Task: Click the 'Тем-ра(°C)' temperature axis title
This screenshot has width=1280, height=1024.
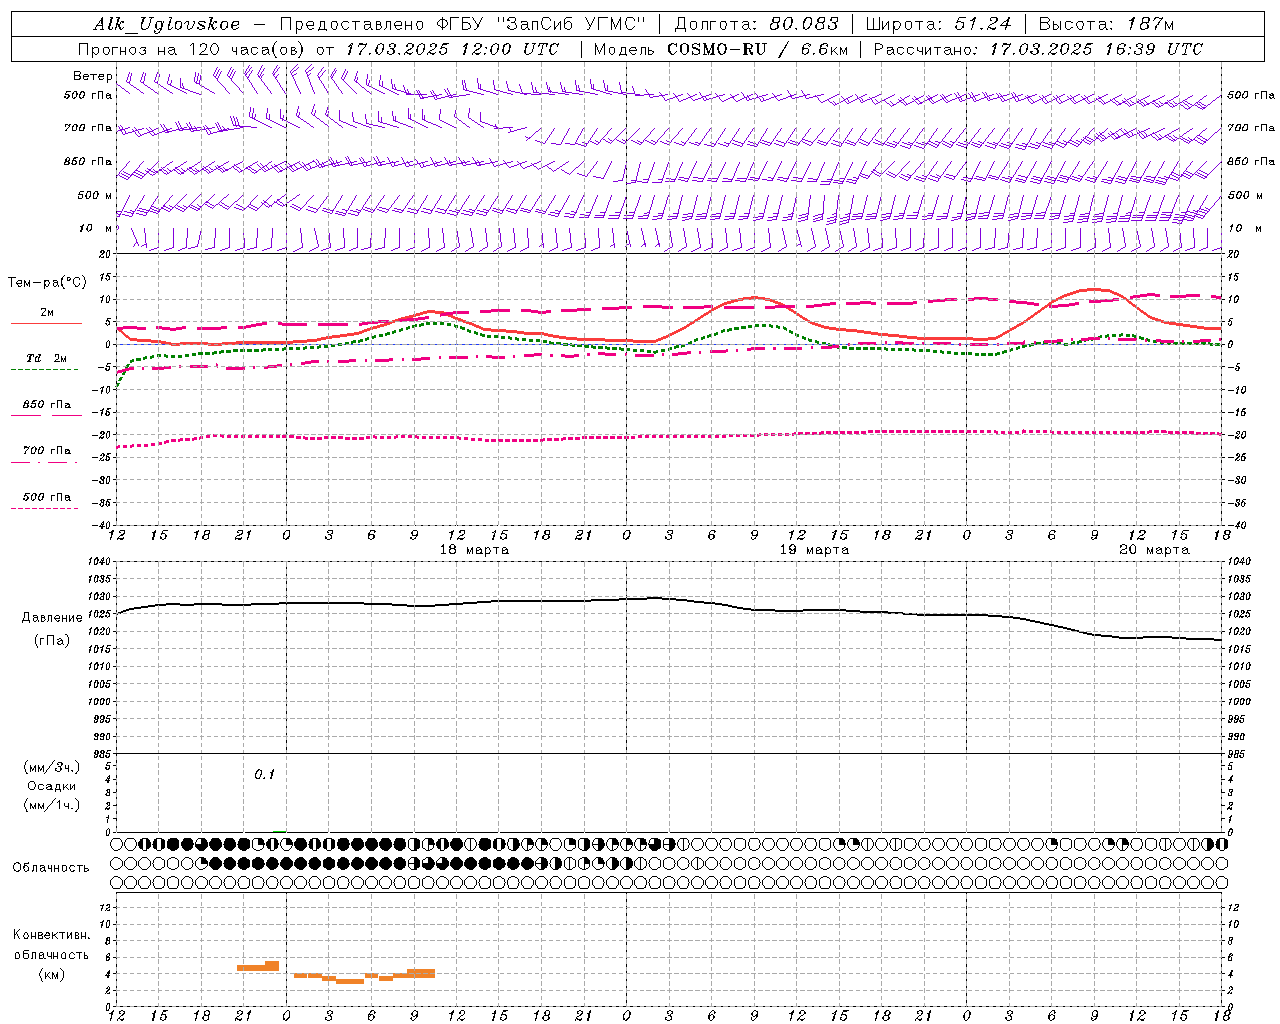Action: click(x=47, y=283)
